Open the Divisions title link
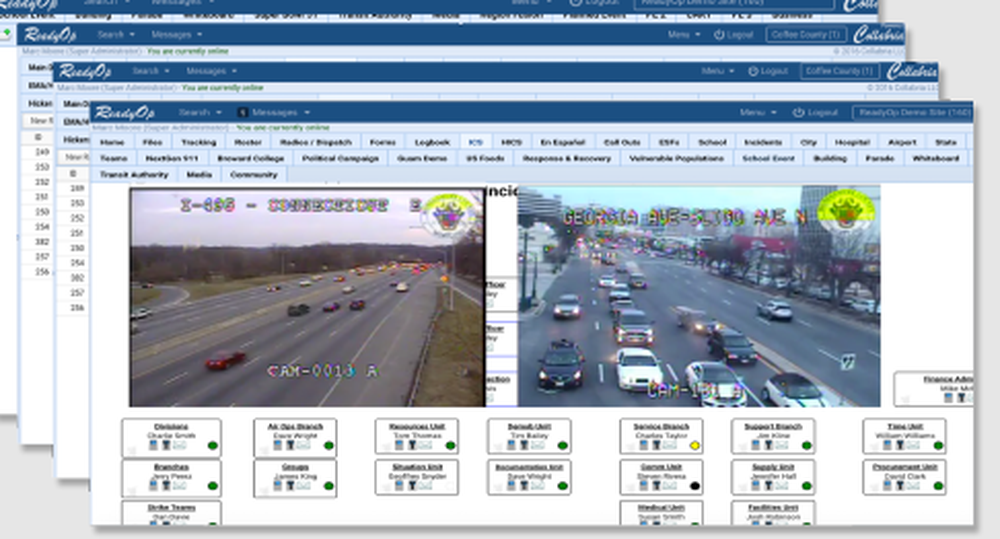Viewport: 1000px width, 539px height. 171,426
